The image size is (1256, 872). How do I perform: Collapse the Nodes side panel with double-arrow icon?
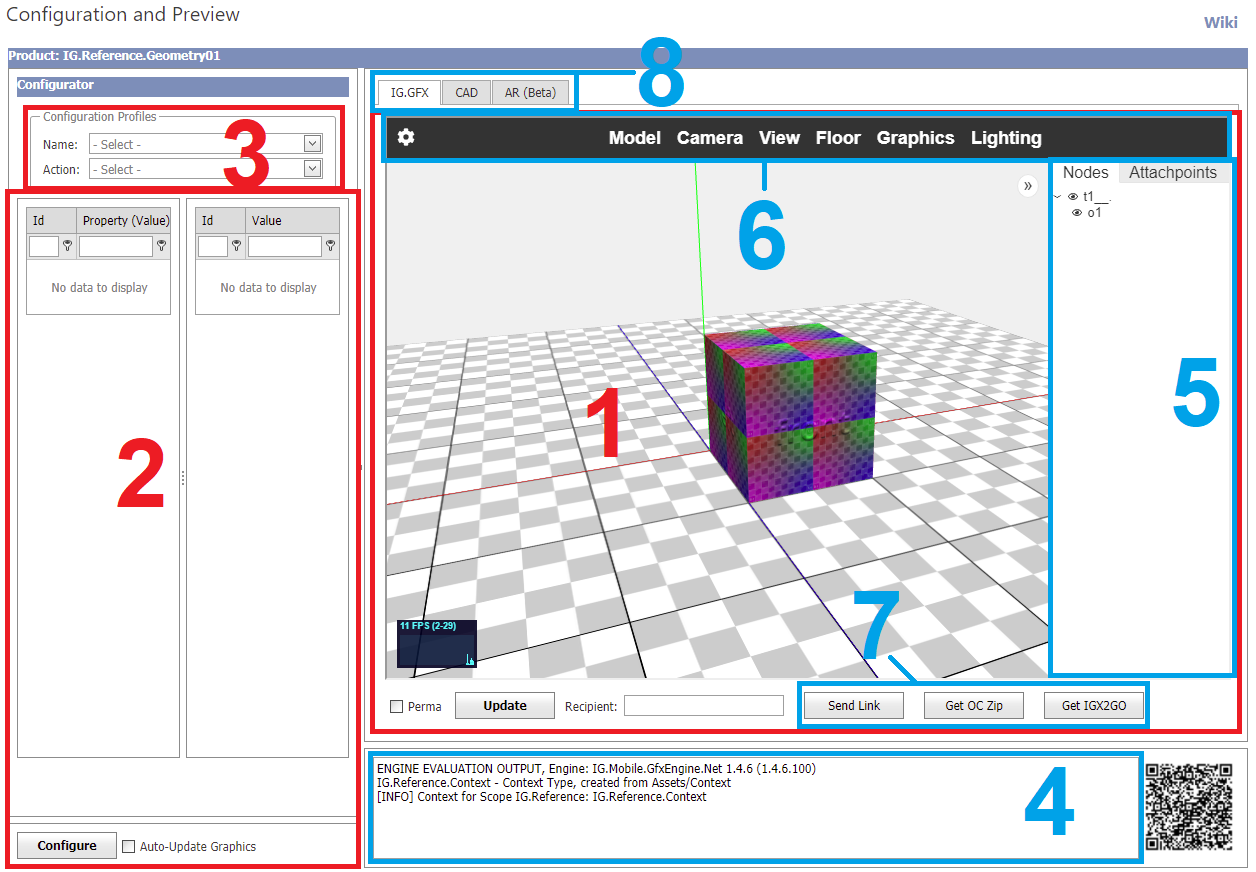(1027, 186)
